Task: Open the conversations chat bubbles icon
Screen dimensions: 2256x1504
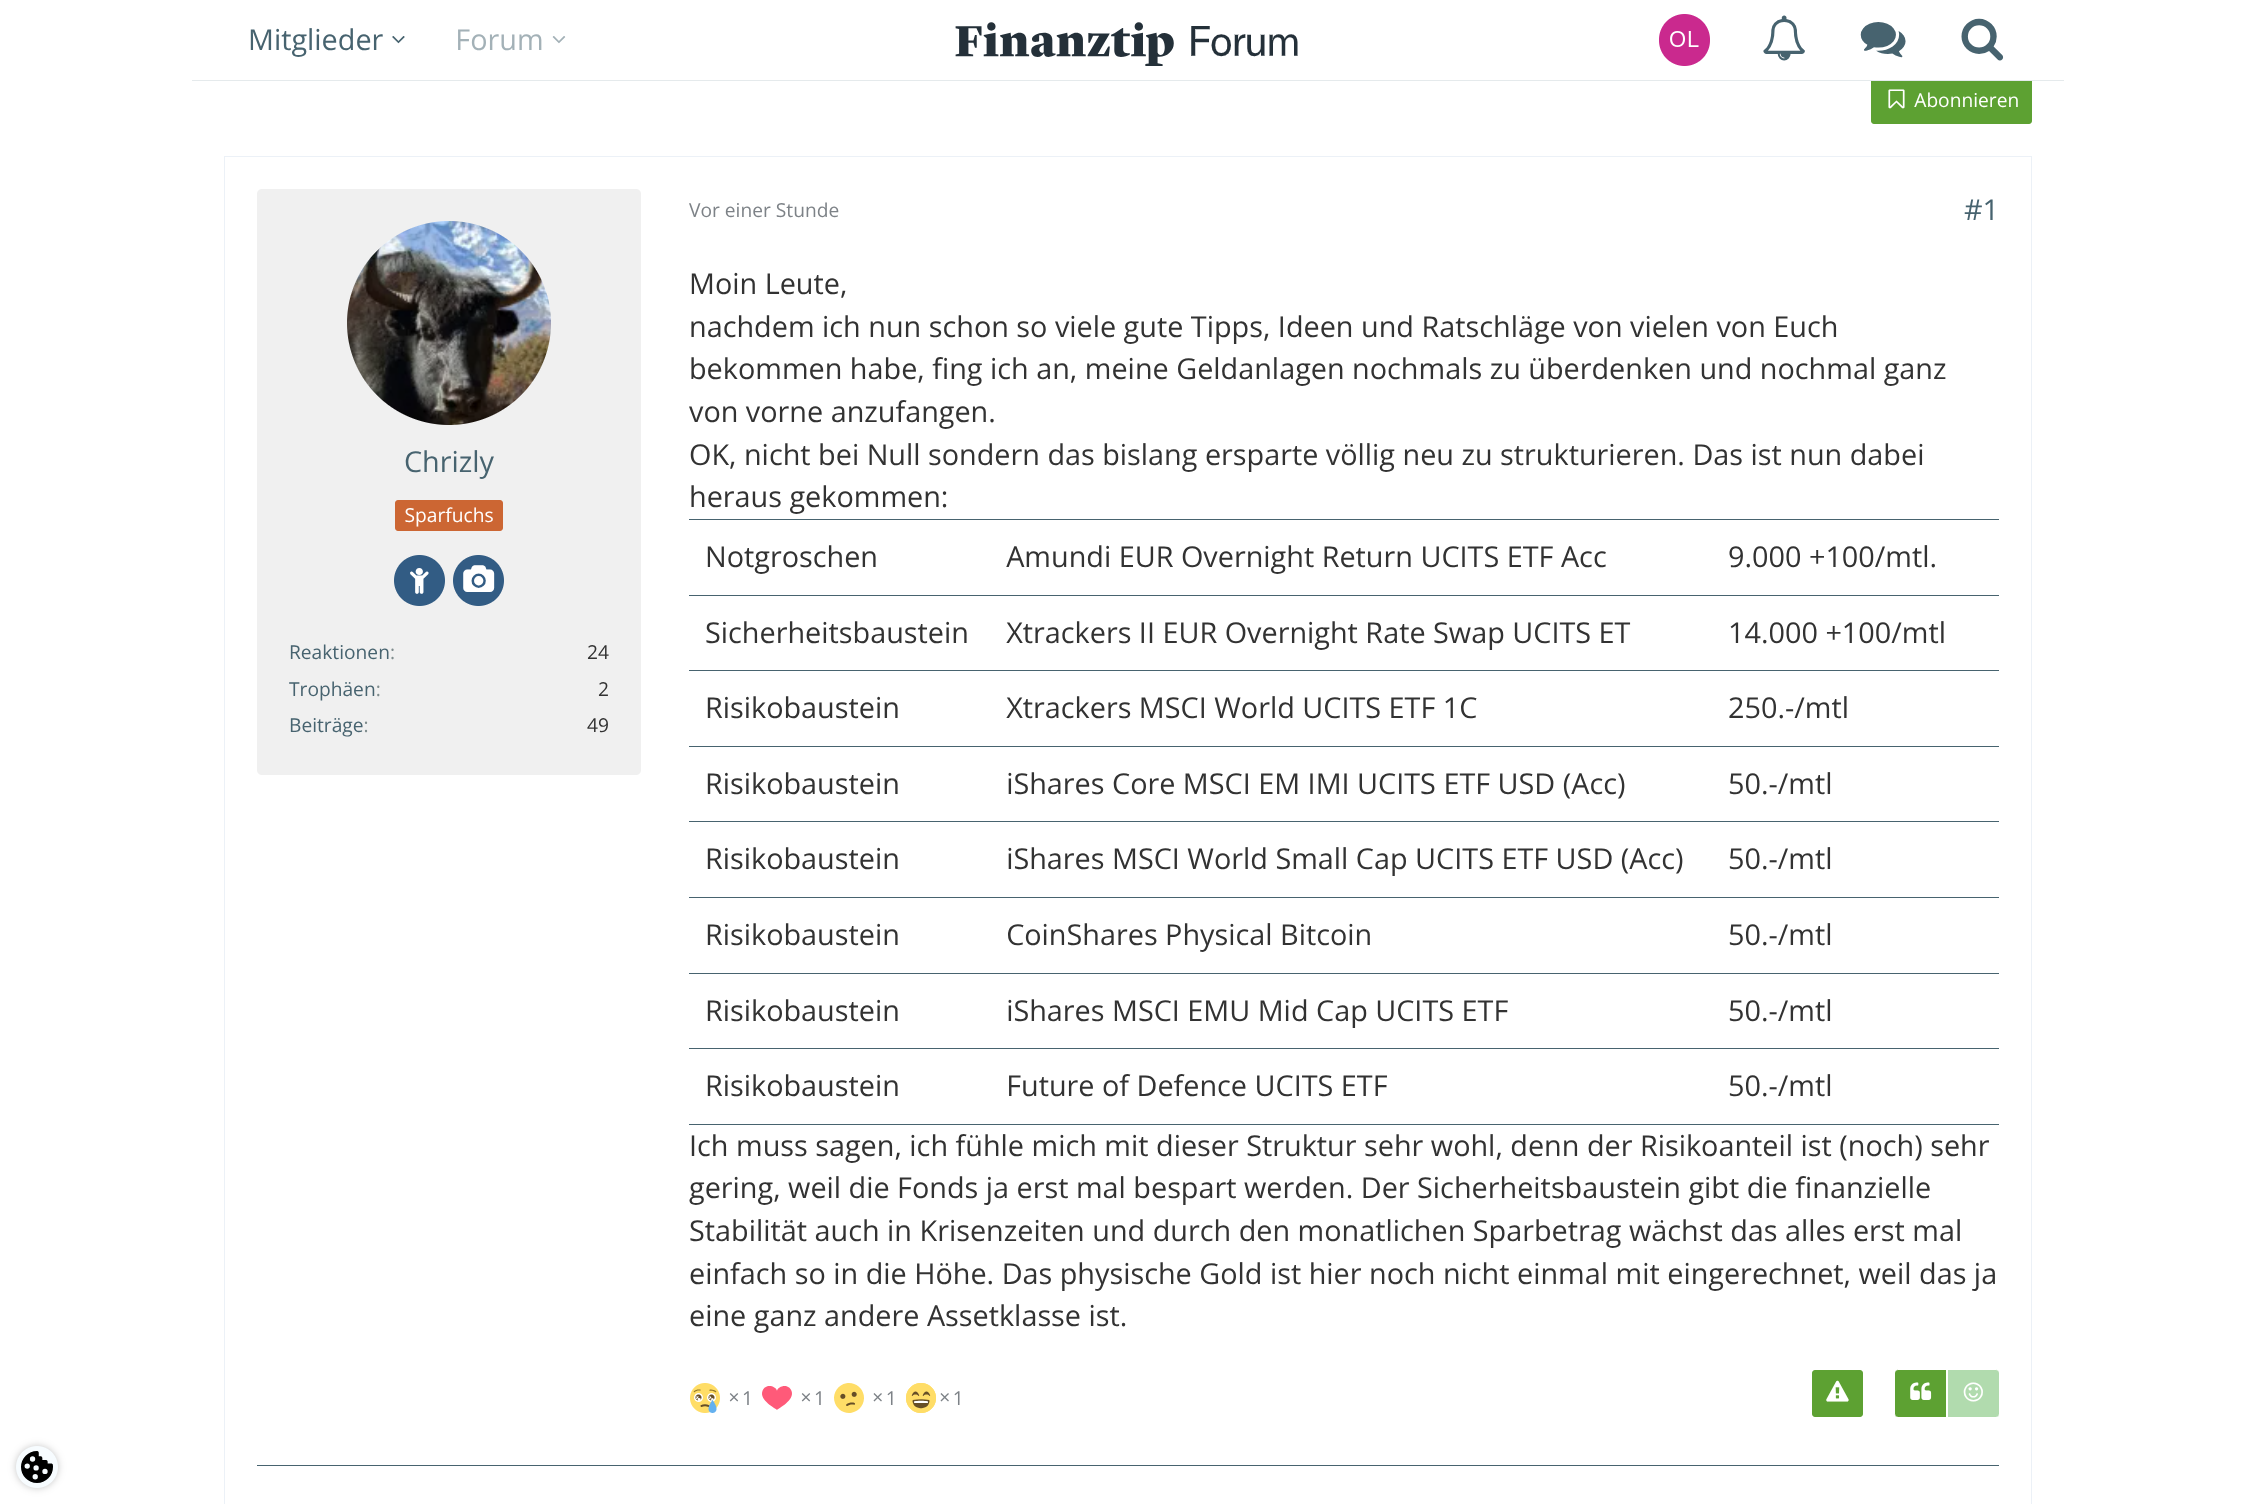Action: [1882, 40]
